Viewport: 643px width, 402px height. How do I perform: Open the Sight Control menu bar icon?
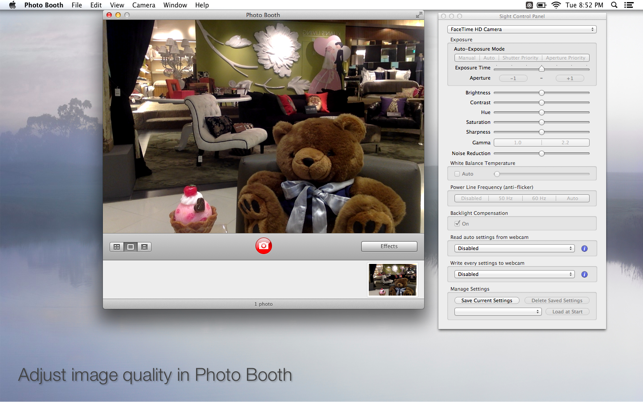(529, 5)
